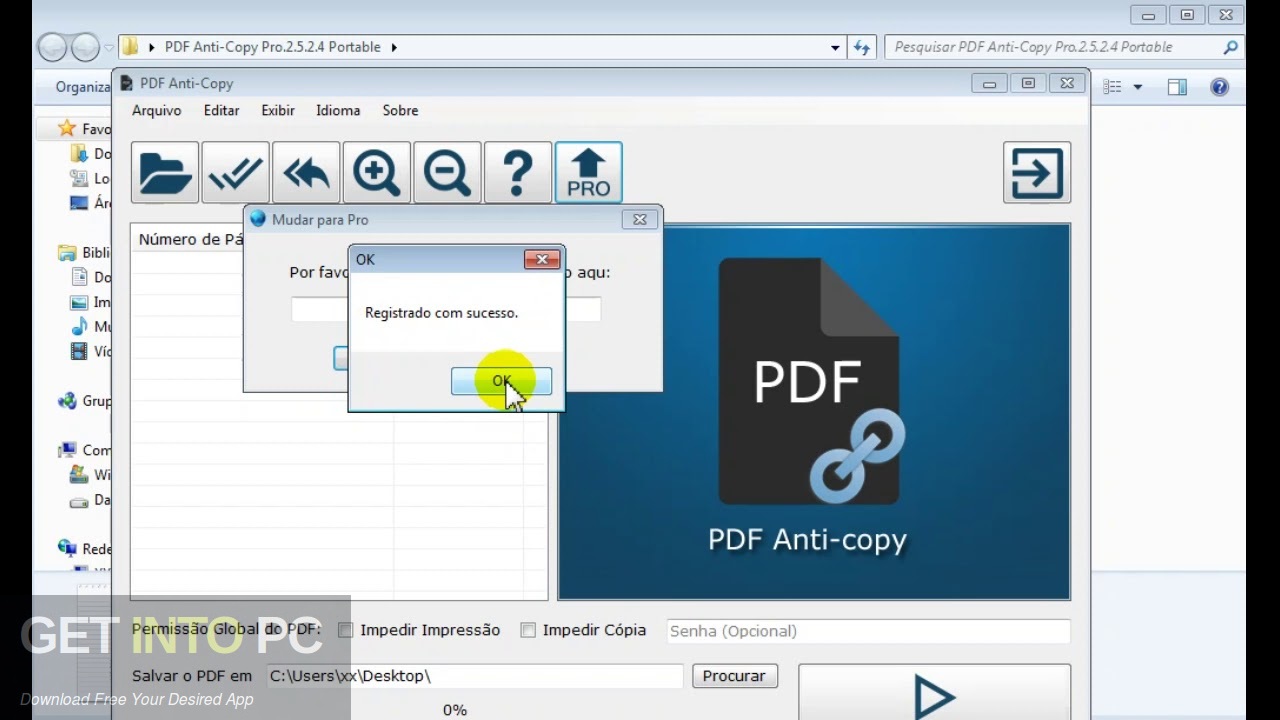Go forward using Explorer's forward arrow
1280x720 pixels.
coord(86,47)
